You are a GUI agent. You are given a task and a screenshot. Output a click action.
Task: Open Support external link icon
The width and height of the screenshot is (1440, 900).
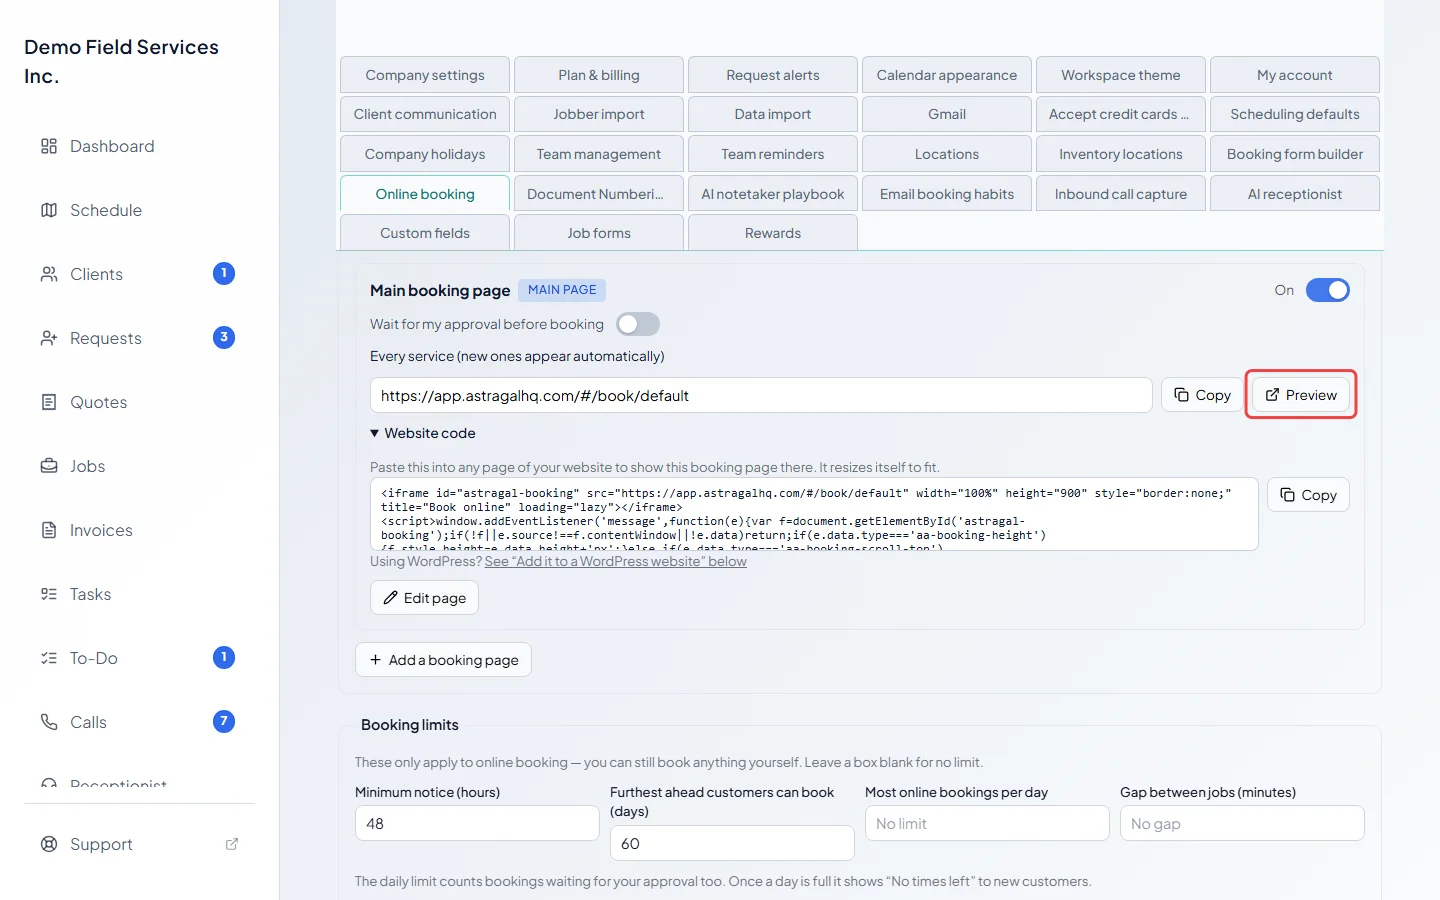pyautogui.click(x=232, y=844)
